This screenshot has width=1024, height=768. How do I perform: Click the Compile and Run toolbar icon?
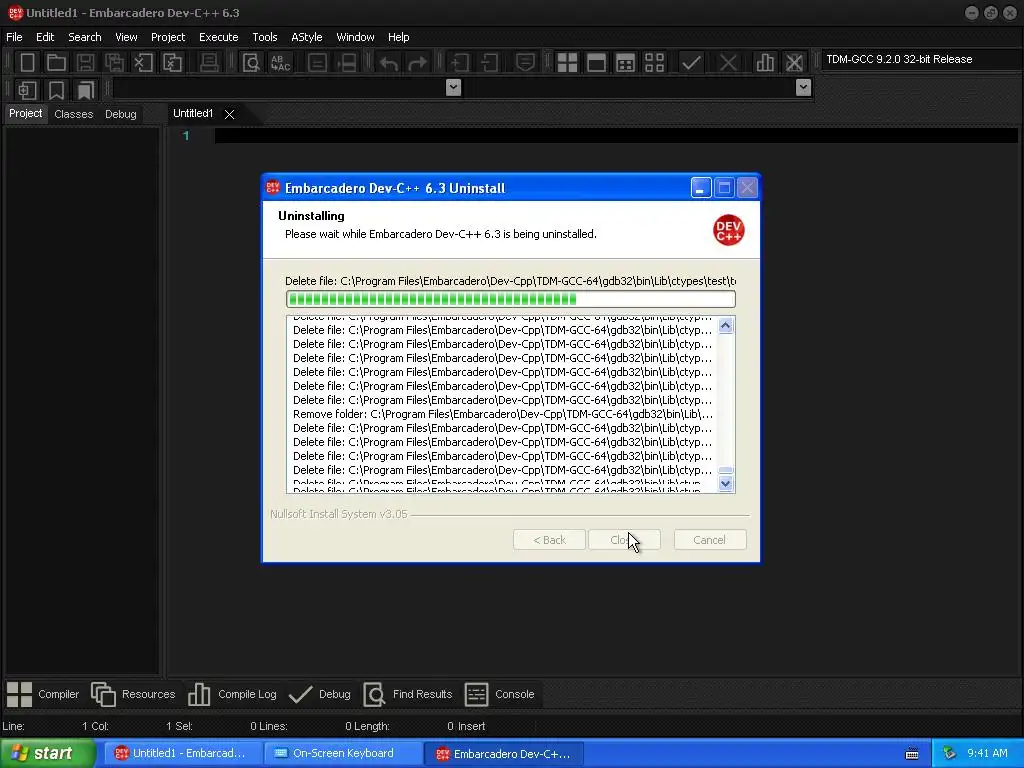tap(625, 63)
